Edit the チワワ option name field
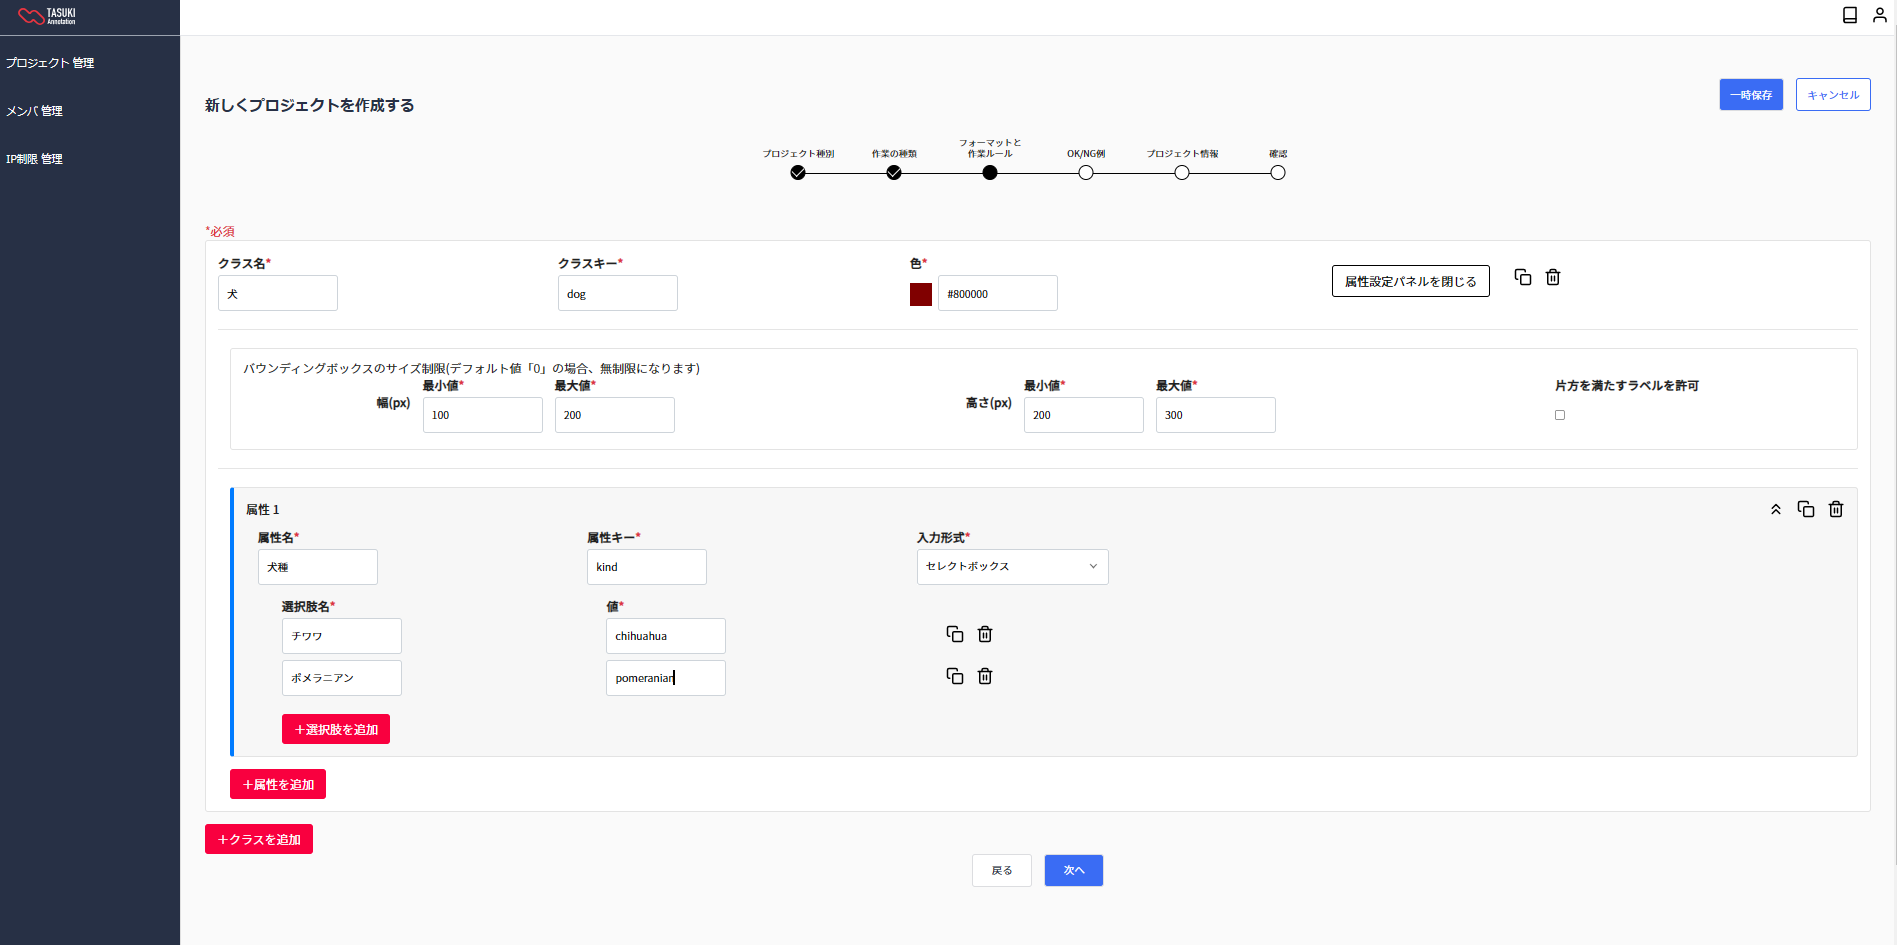1897x945 pixels. click(x=342, y=636)
